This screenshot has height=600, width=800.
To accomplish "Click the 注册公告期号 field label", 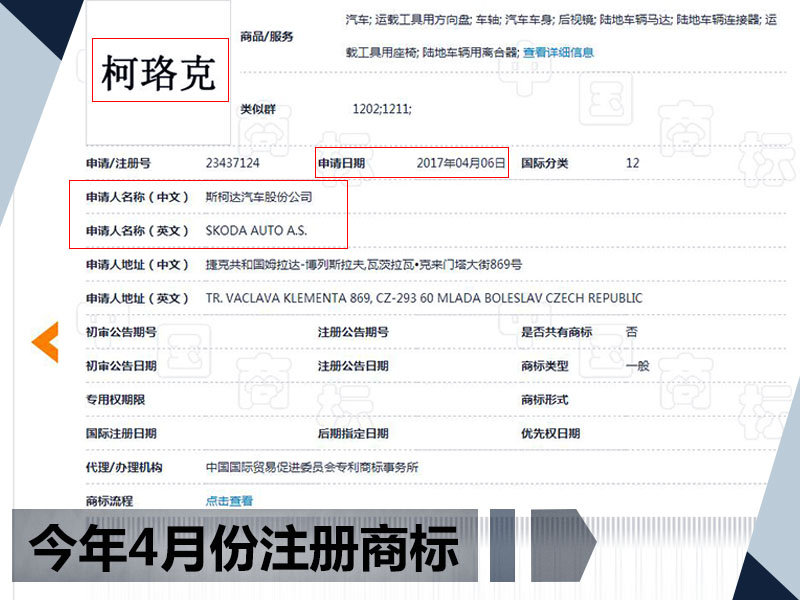I will coord(353,332).
